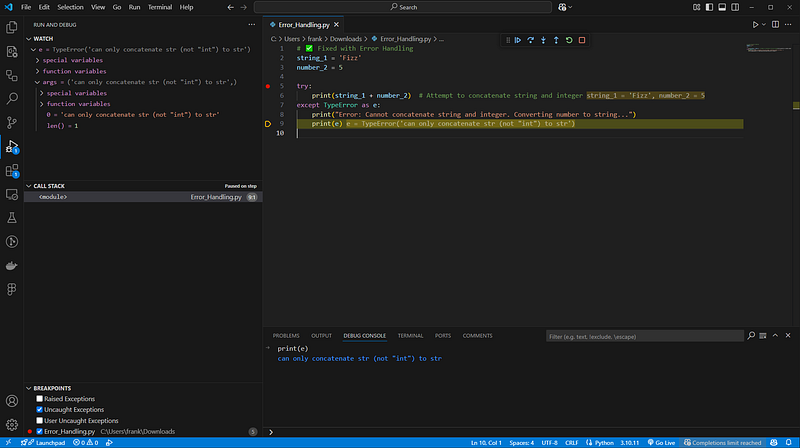The height and width of the screenshot is (448, 800).
Task: Click Python 3.10.11 interpreter version
Action: click(x=630, y=442)
